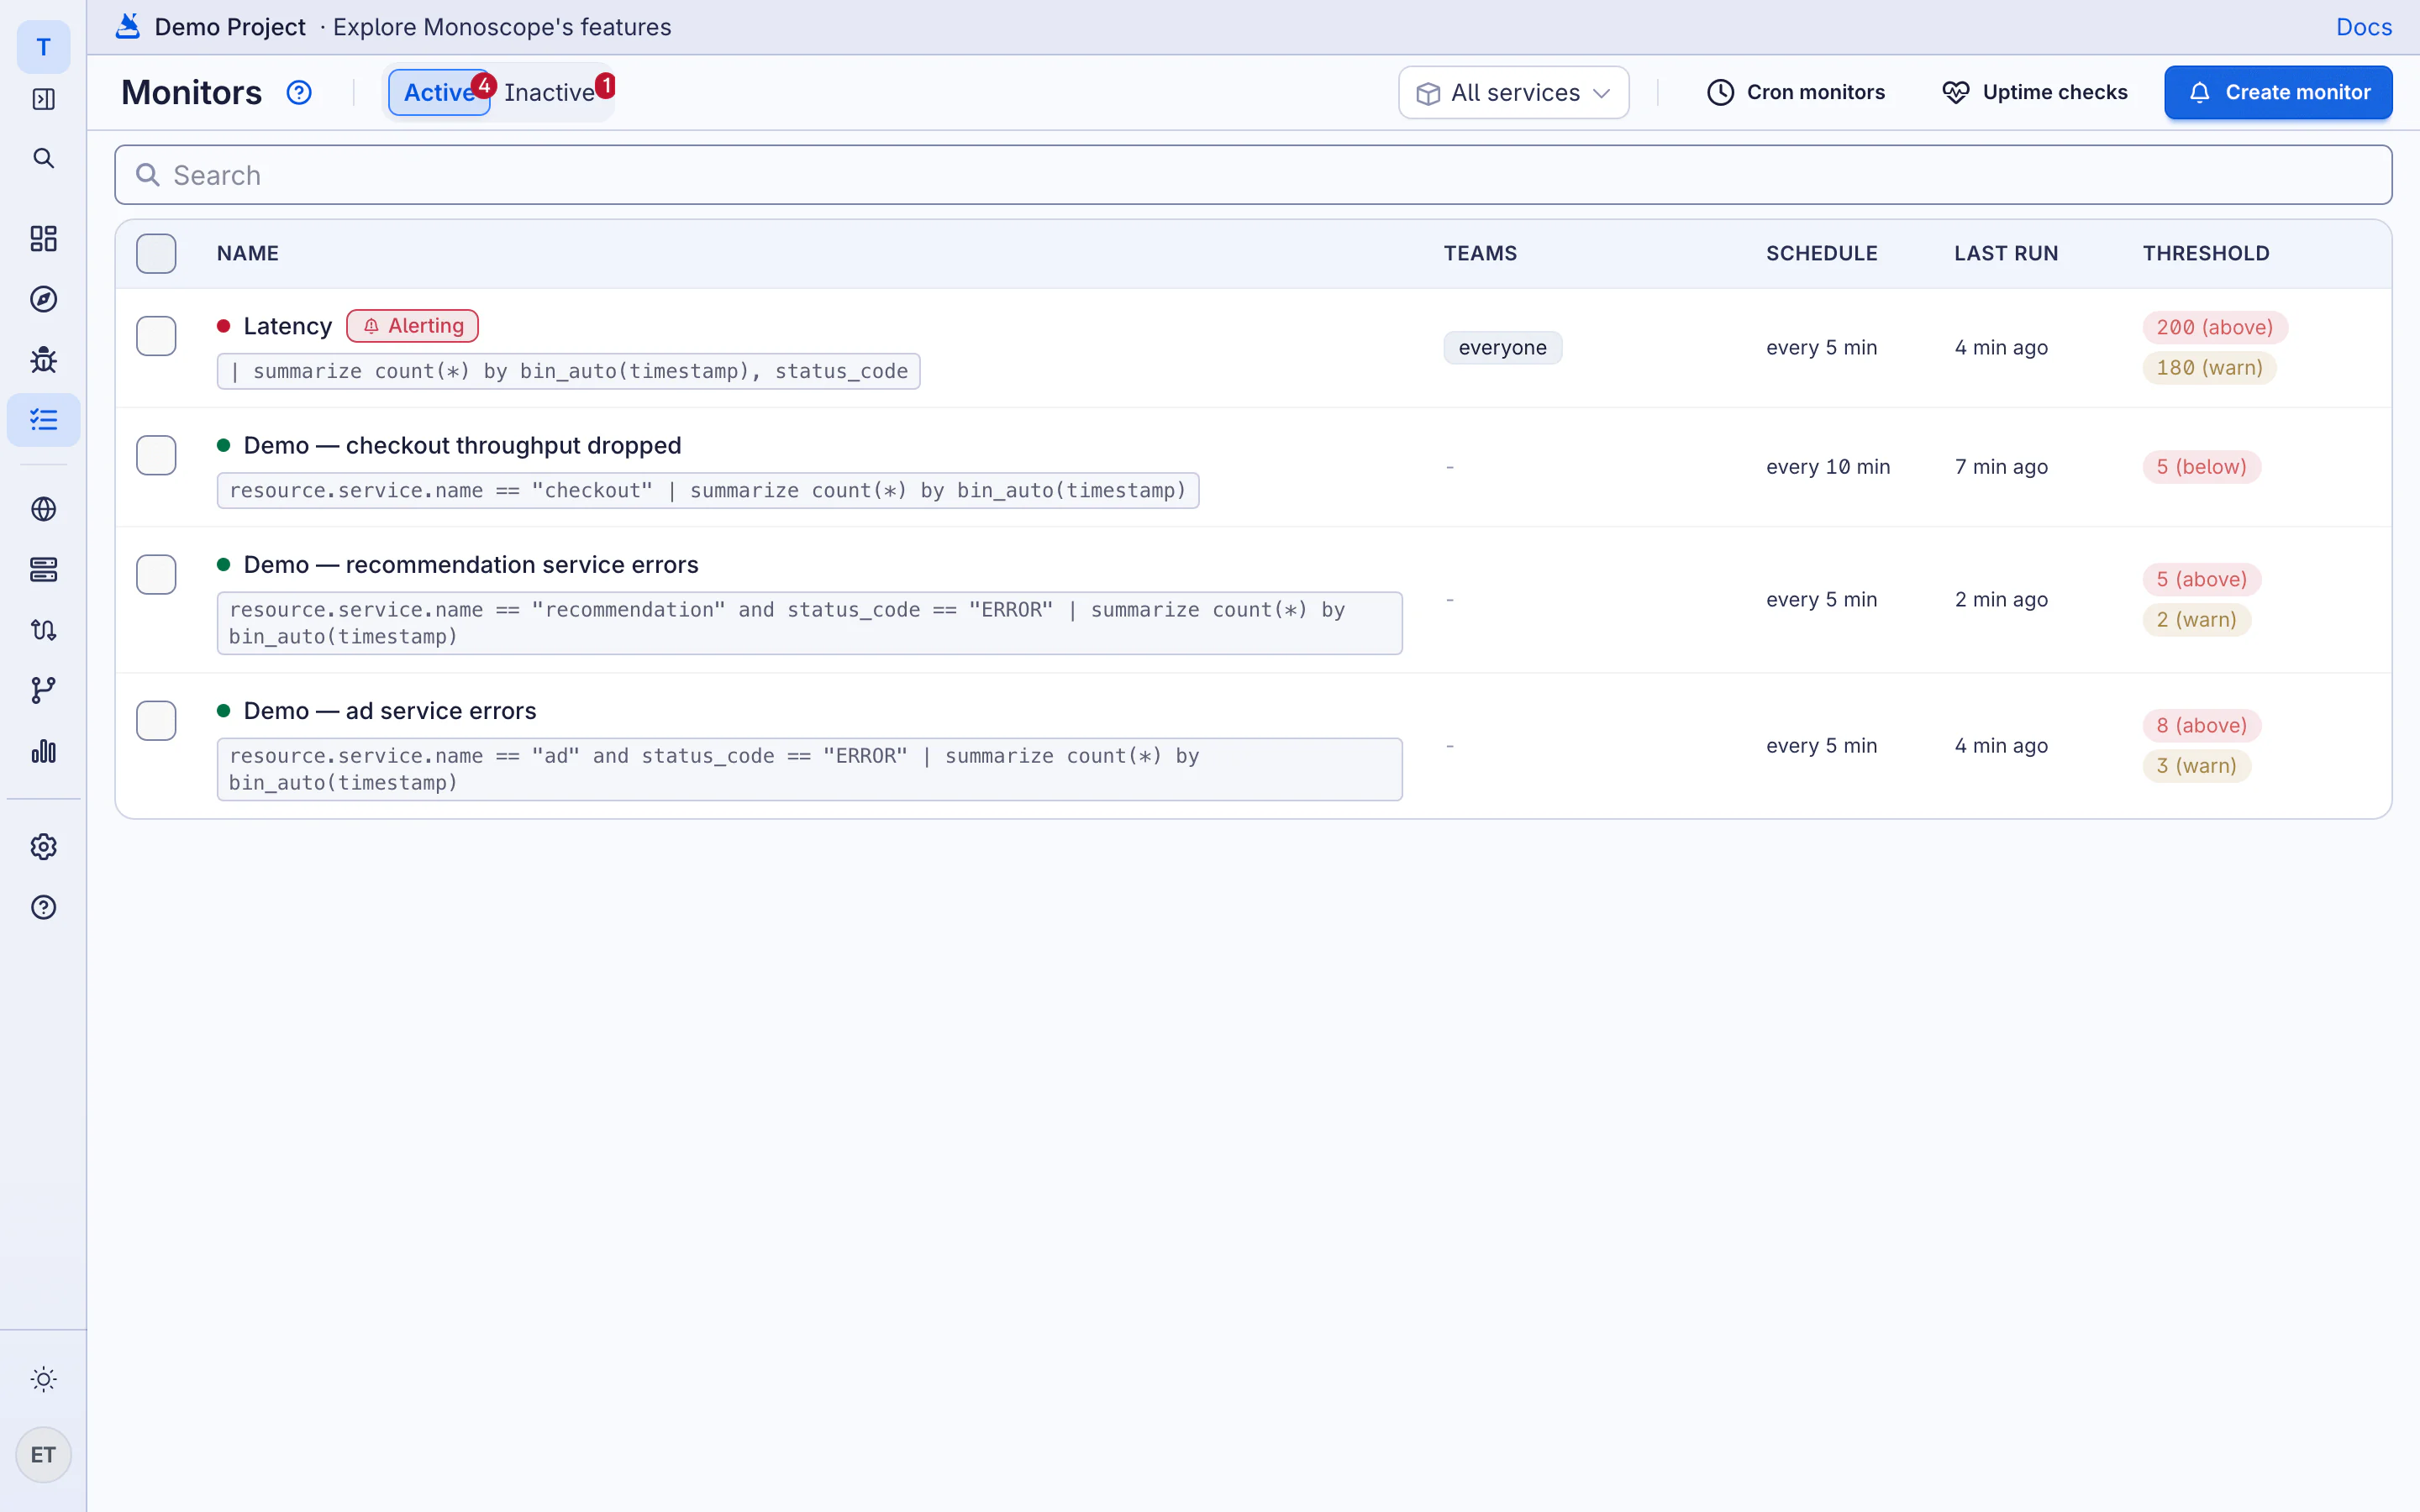This screenshot has height=1512, width=2420.
Task: Open Demo — checkout throughput dropped monitor
Action: 462,445
